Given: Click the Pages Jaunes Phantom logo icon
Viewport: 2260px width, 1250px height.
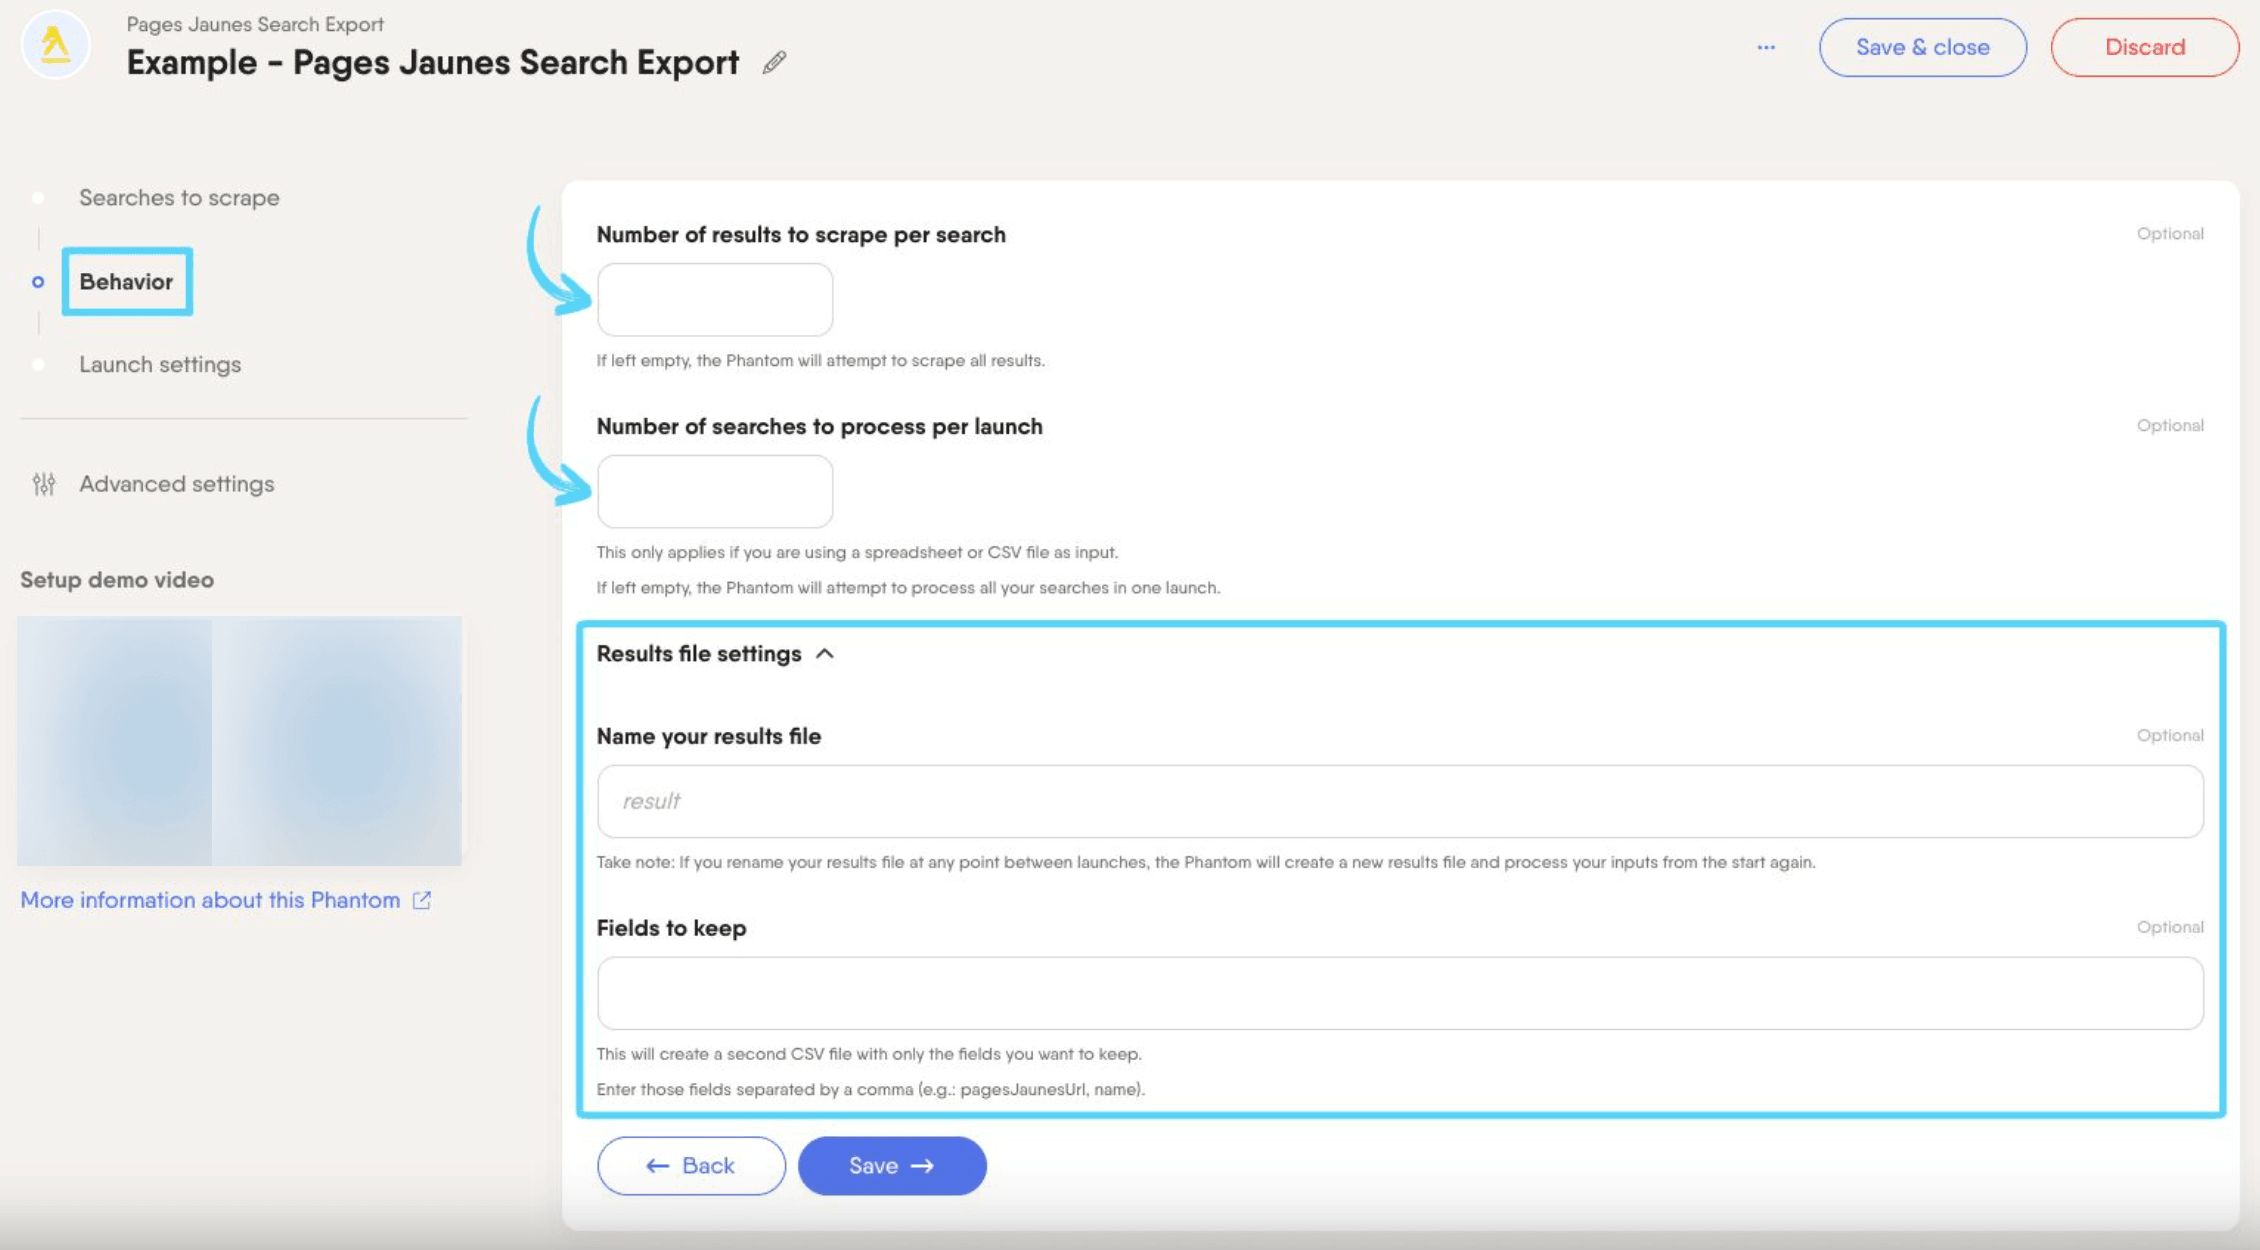Looking at the screenshot, I should tap(55, 45).
